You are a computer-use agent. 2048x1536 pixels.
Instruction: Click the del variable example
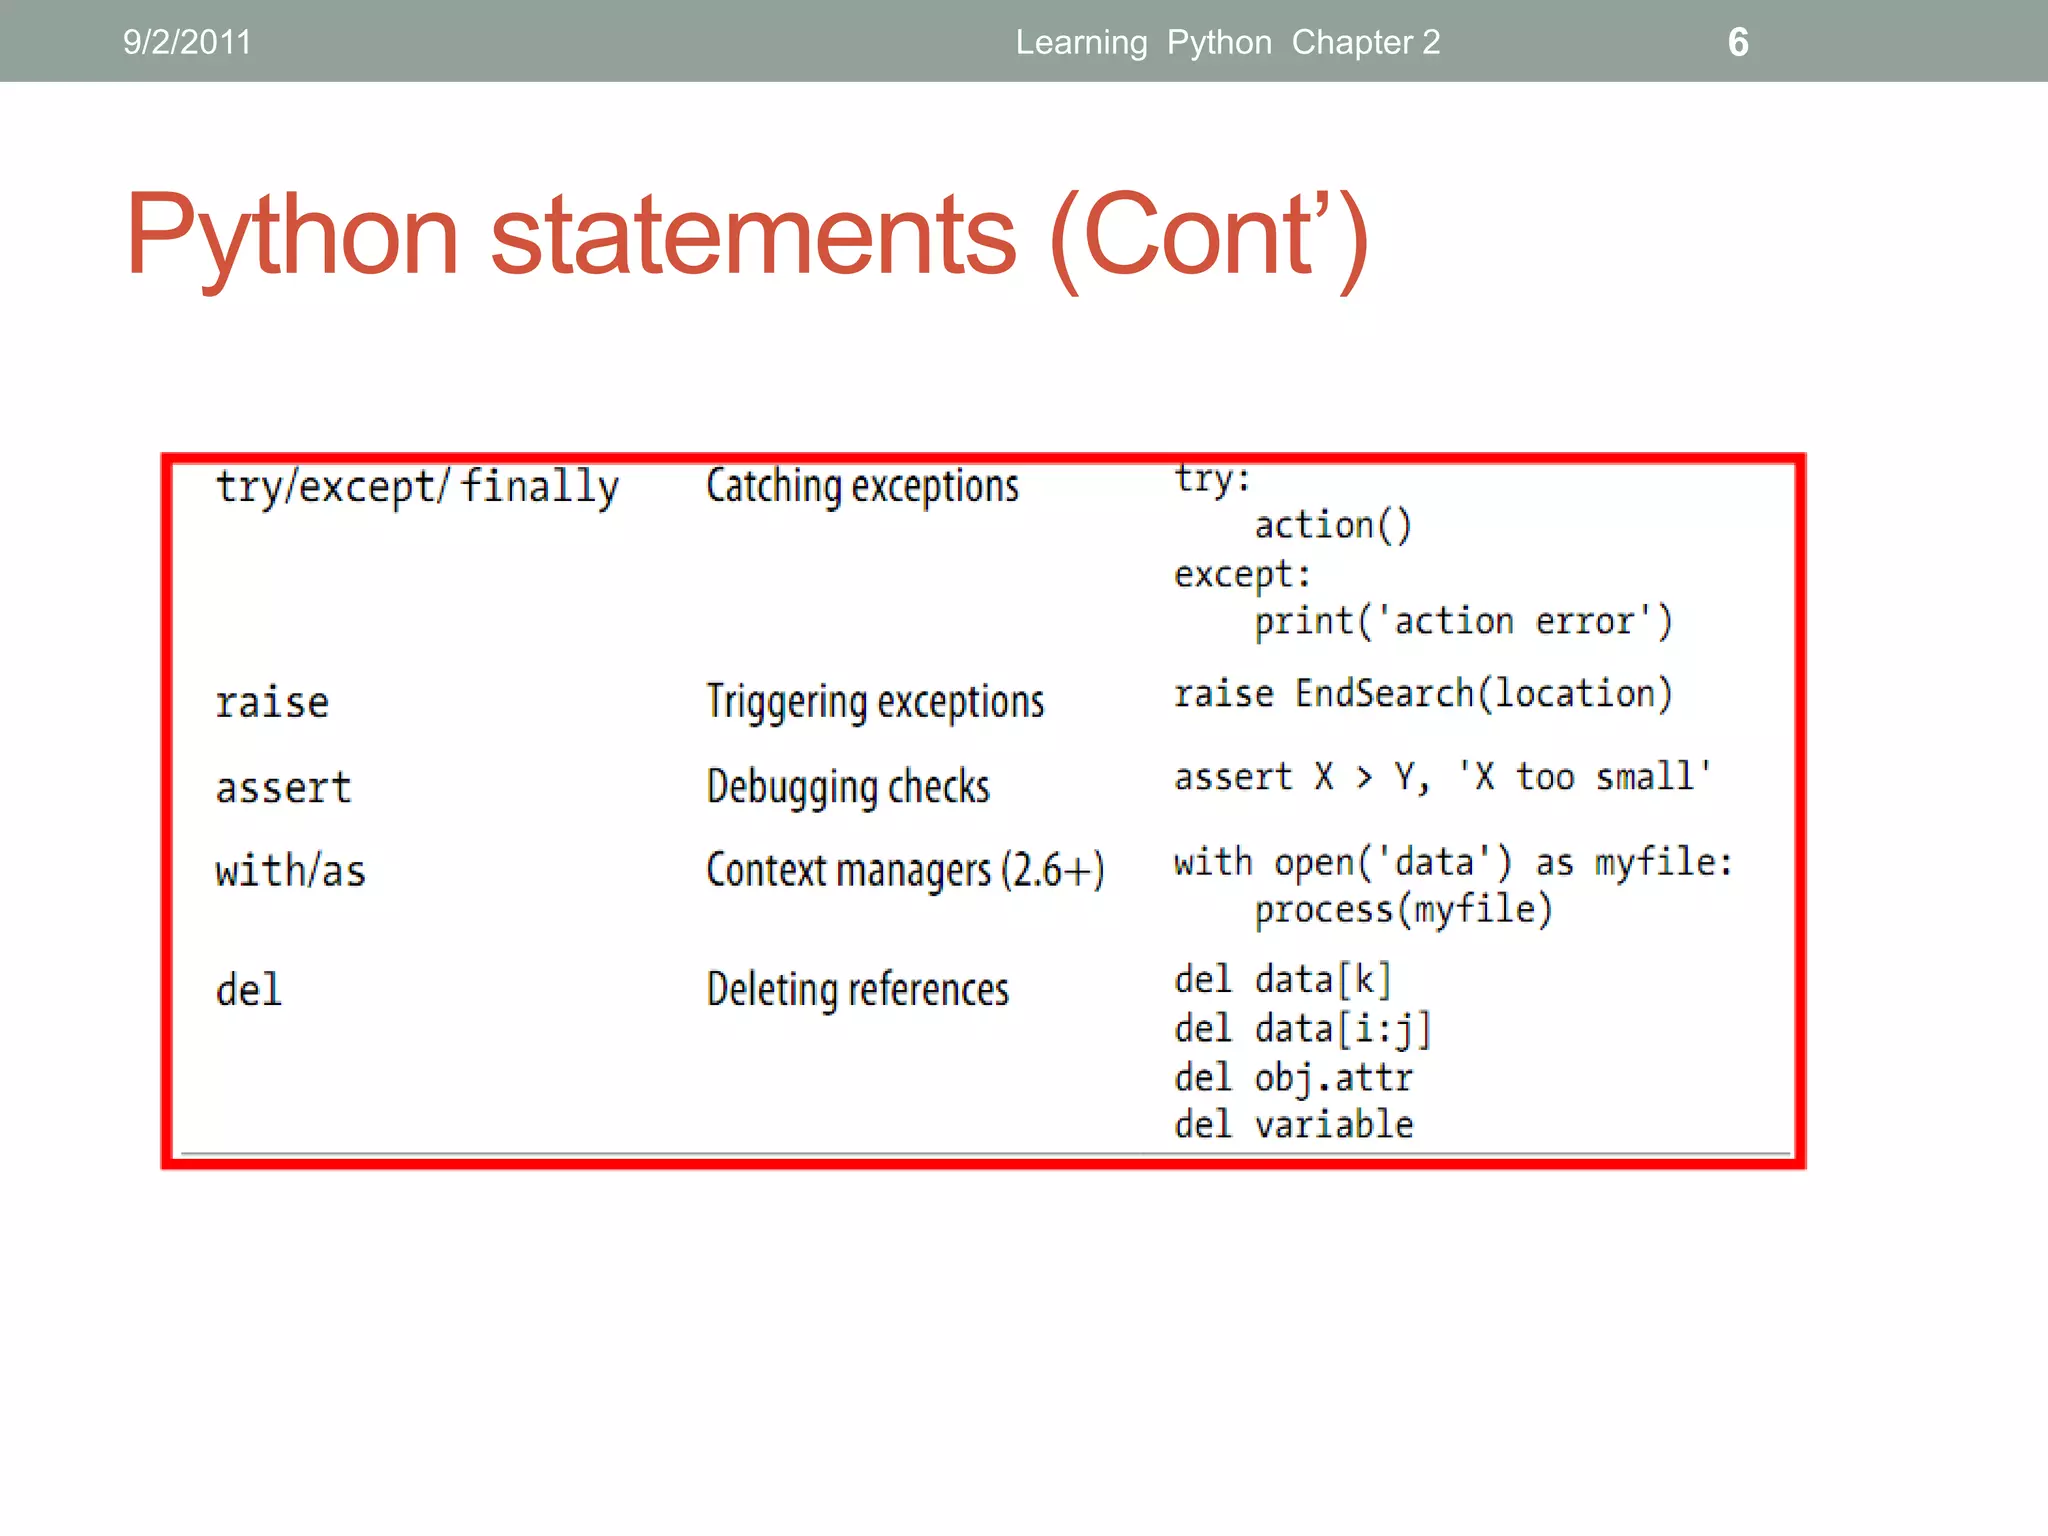[1293, 1125]
